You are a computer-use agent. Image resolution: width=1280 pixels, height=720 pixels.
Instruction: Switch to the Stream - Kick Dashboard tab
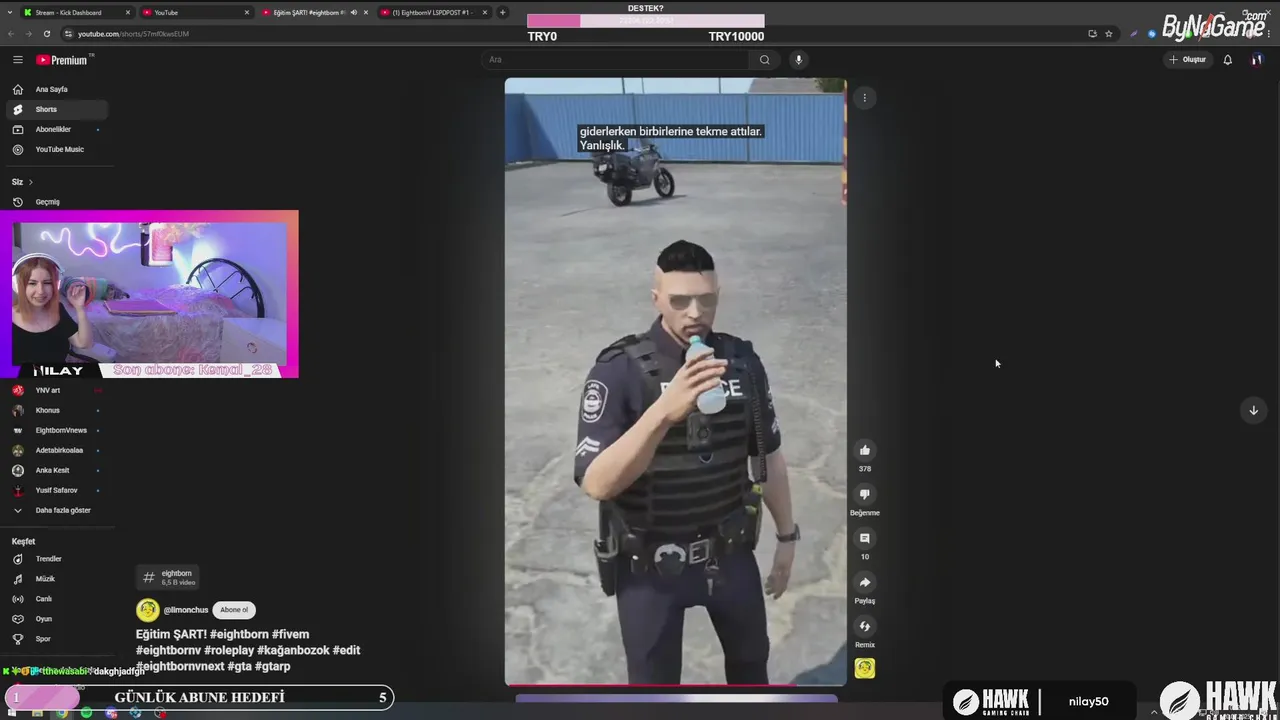(76, 12)
